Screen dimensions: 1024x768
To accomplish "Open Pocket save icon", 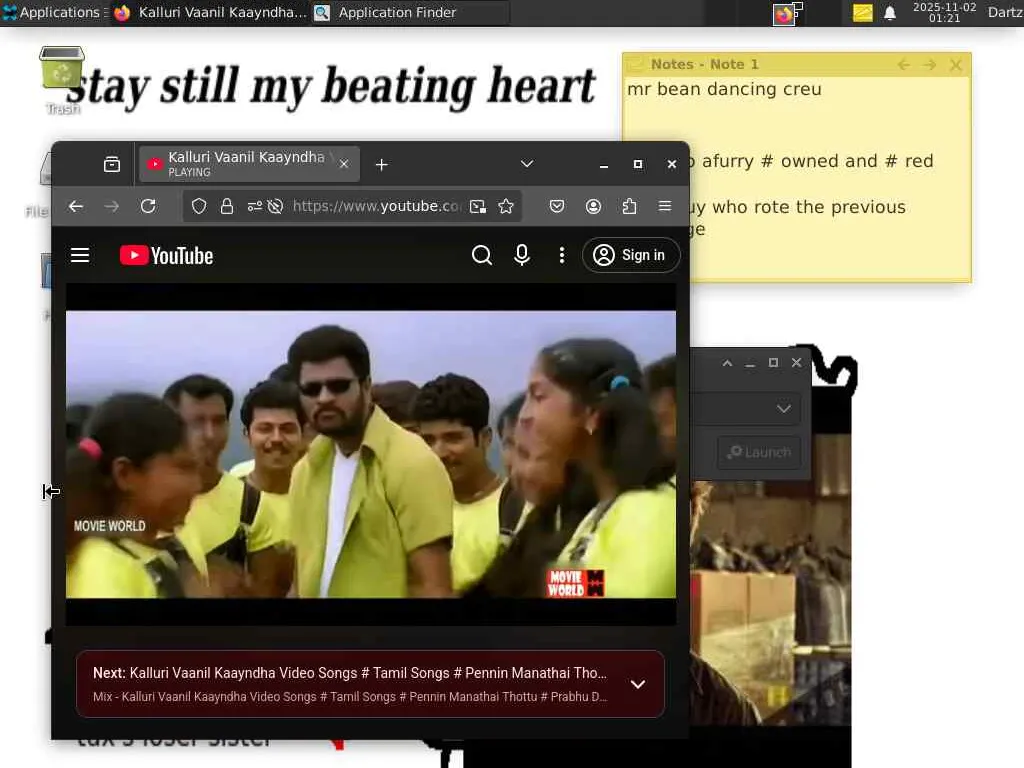I will point(556,206).
